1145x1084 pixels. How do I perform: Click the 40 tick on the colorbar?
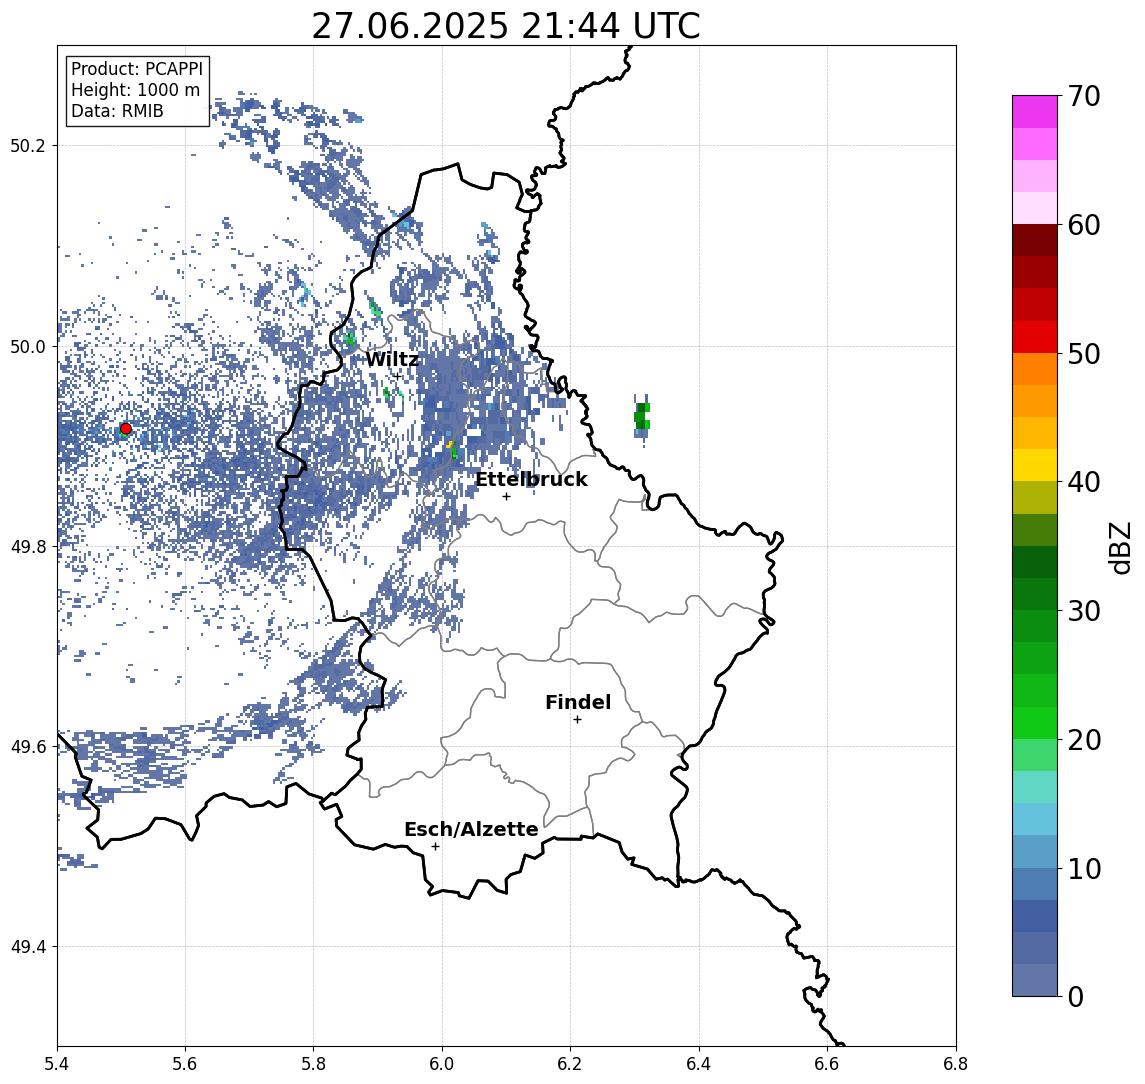(x=1084, y=482)
